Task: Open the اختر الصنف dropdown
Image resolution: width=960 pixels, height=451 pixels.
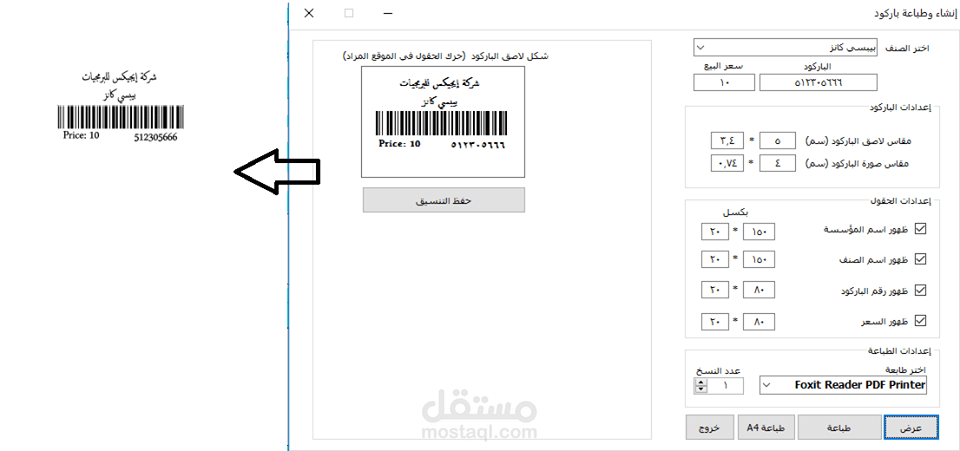Action: pyautogui.click(x=786, y=47)
